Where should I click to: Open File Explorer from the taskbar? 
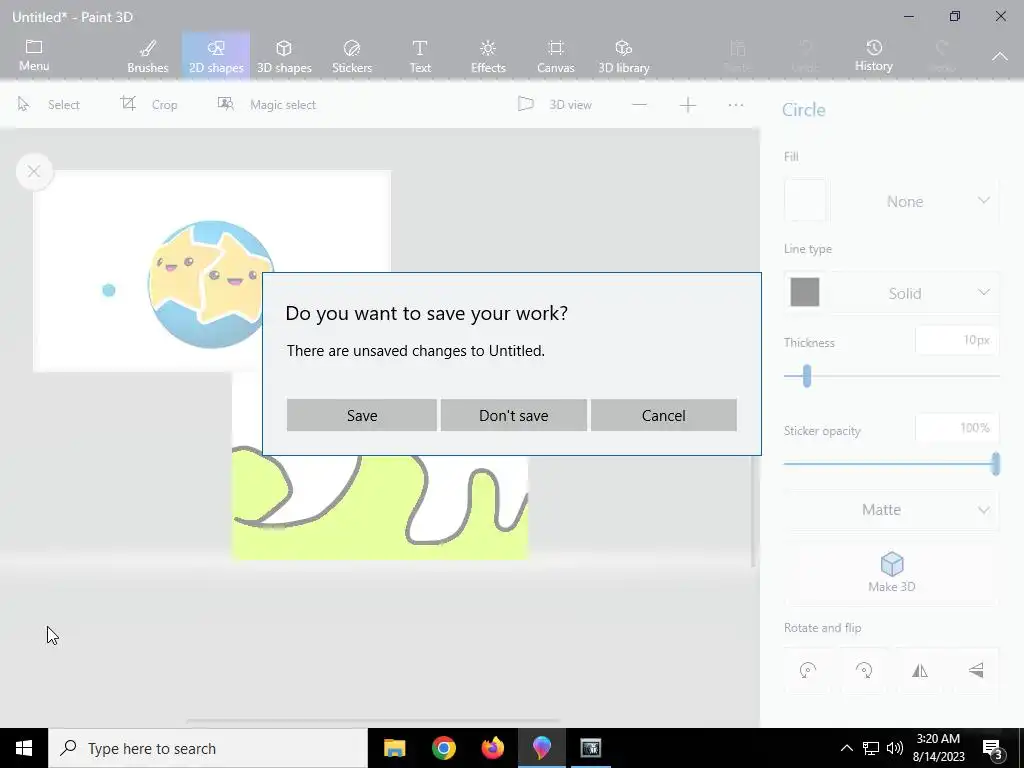(x=394, y=748)
